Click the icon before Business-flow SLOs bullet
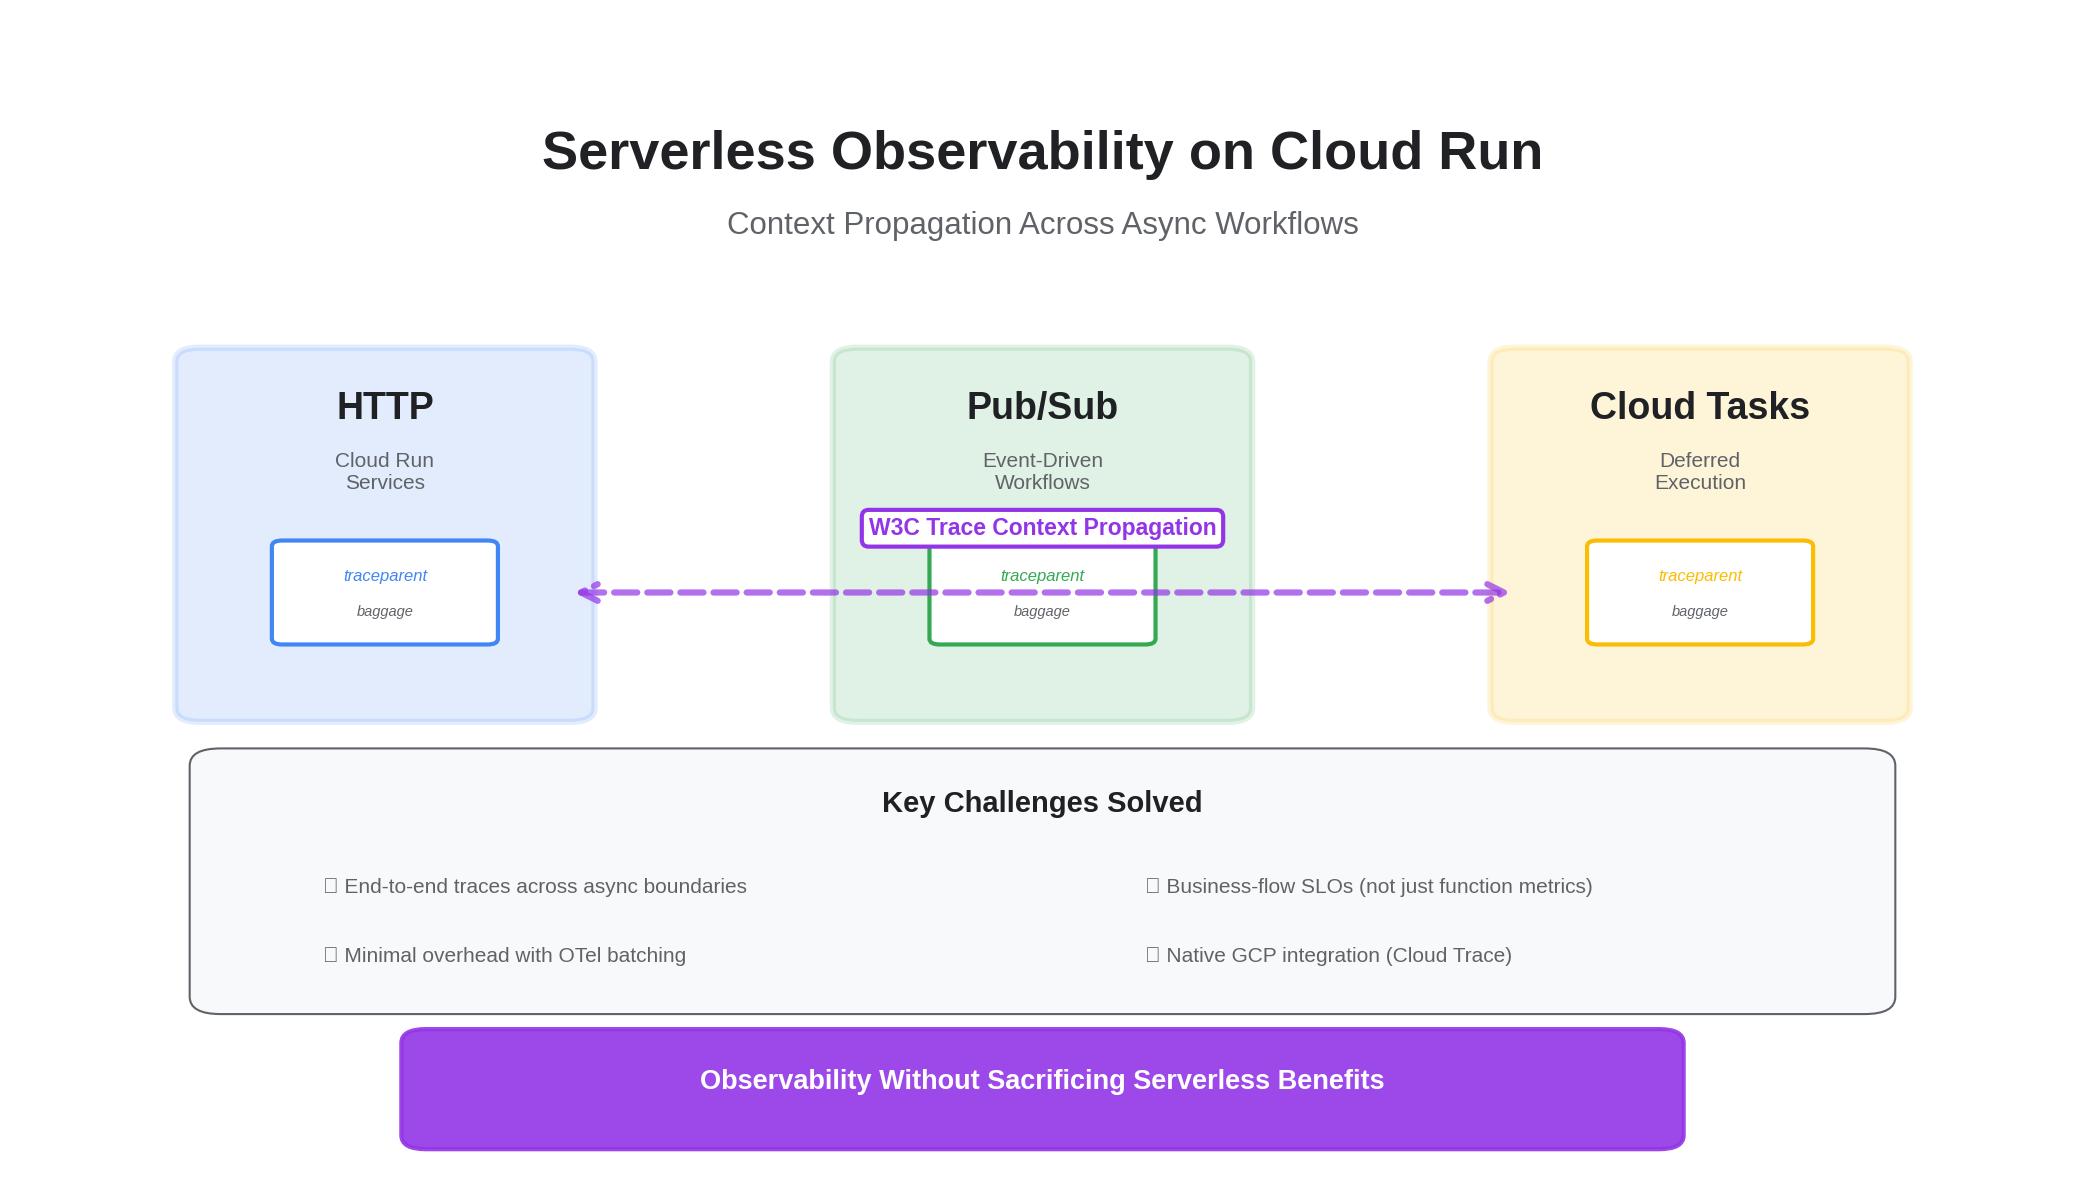 pyautogui.click(x=1152, y=885)
